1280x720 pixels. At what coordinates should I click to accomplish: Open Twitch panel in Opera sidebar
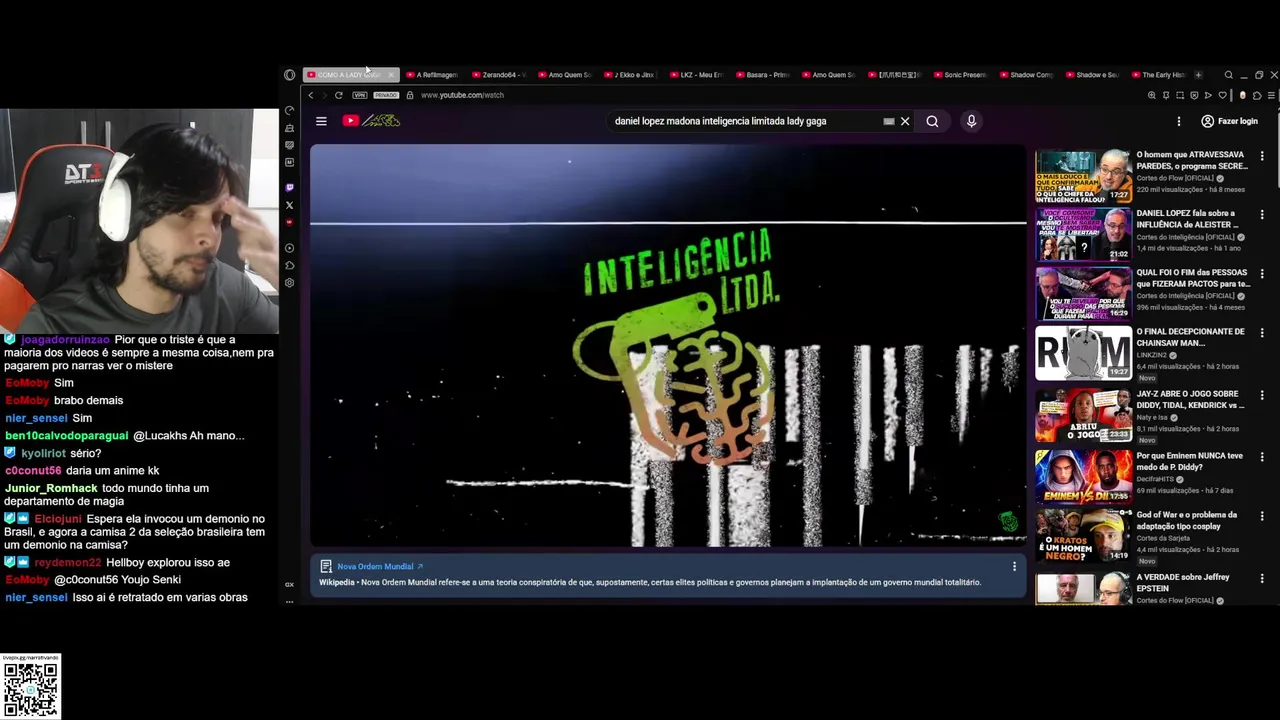(289, 188)
